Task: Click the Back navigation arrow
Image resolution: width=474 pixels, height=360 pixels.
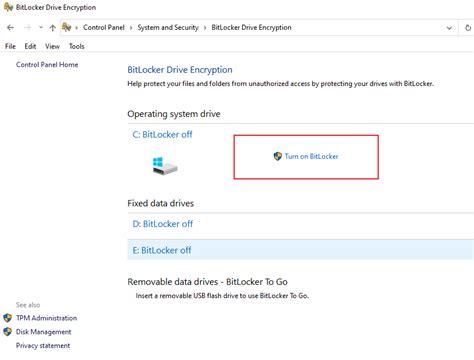Action: pos(10,28)
